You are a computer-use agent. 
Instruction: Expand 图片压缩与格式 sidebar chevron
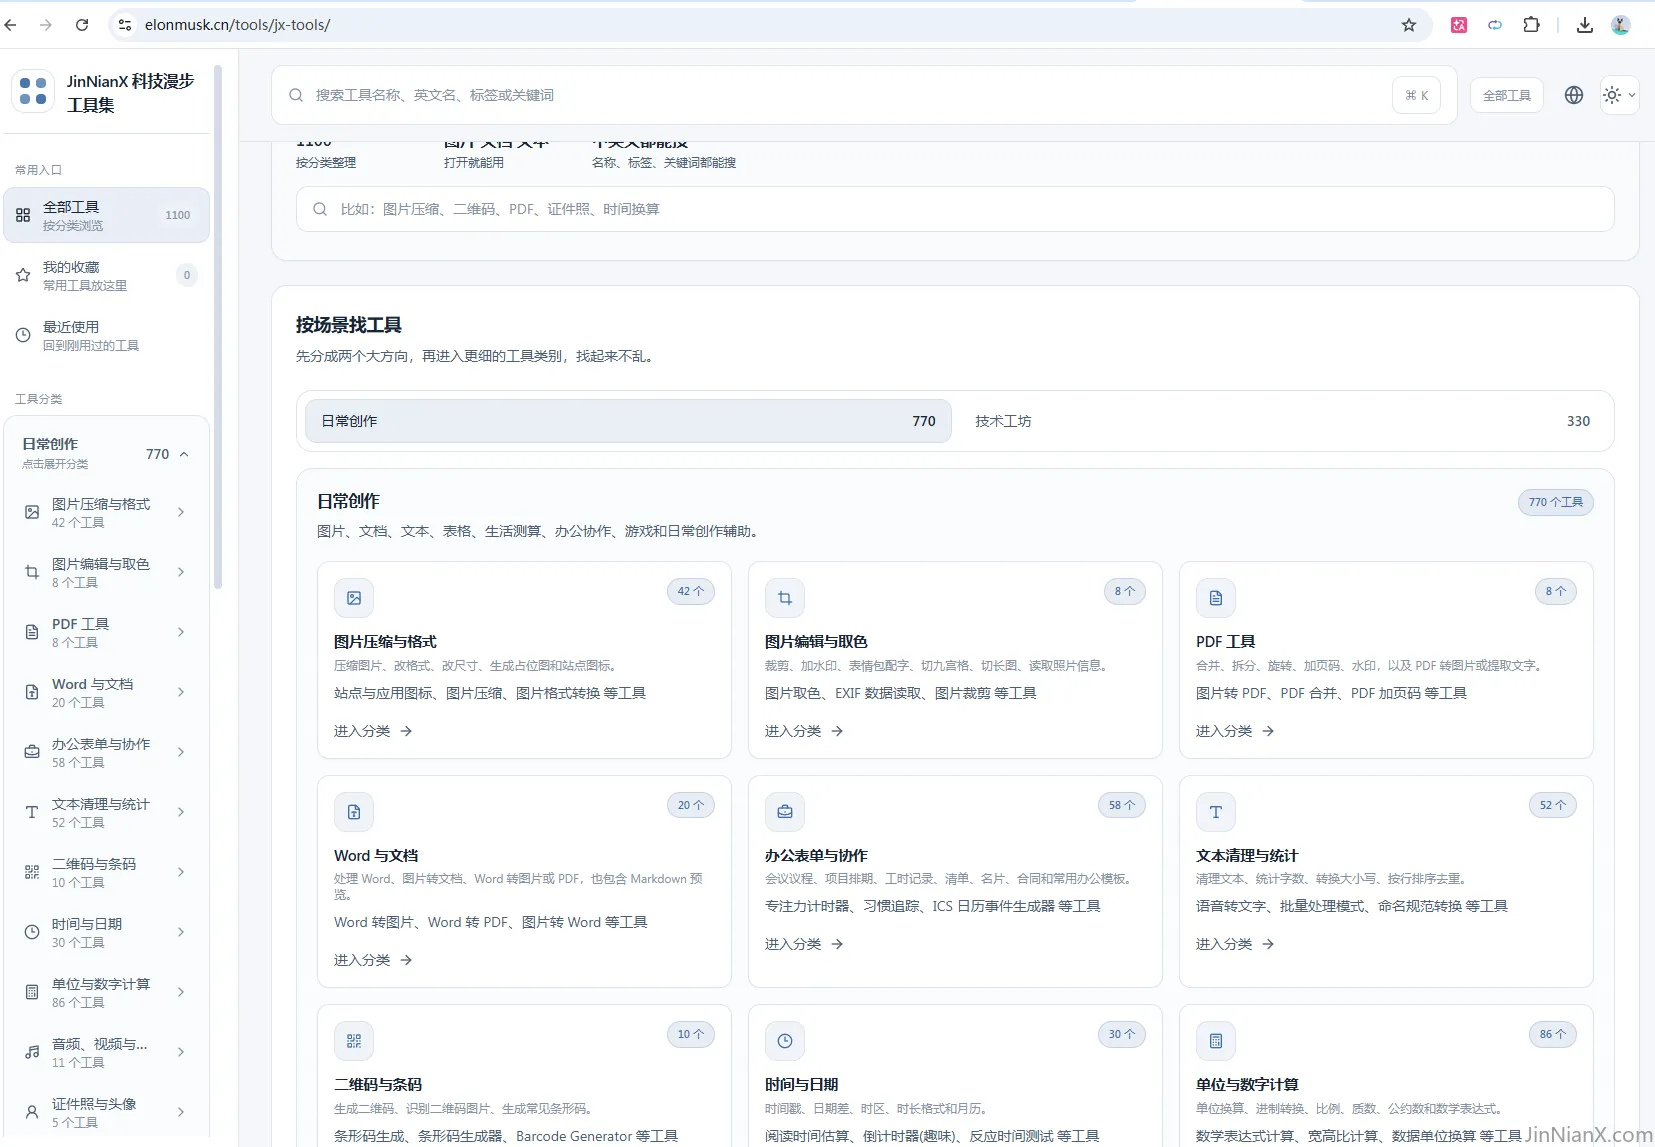(181, 512)
